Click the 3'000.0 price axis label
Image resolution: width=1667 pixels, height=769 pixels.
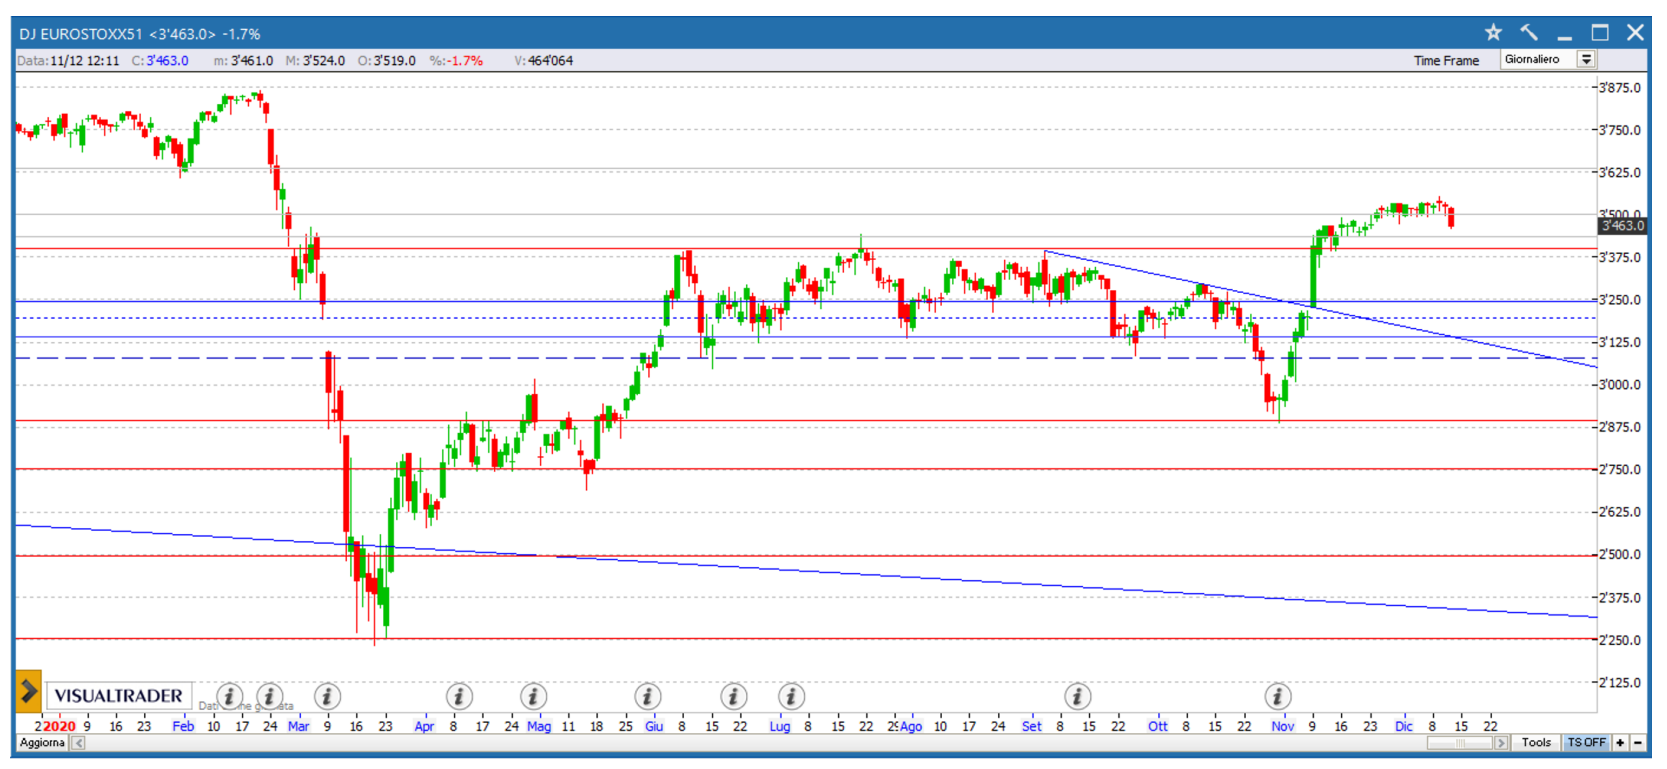[1620, 385]
